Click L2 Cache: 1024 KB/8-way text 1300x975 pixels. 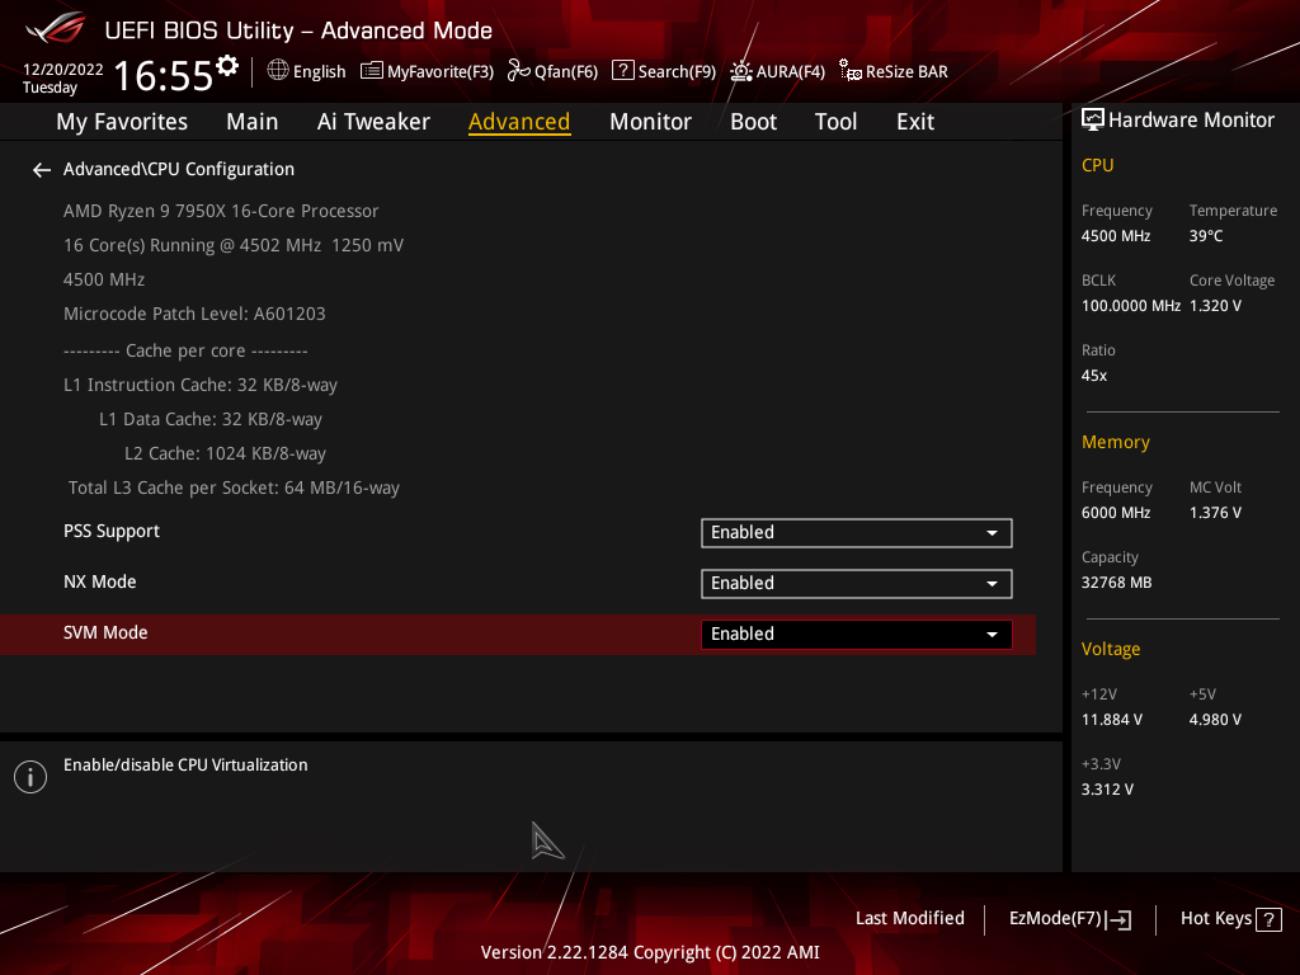click(225, 454)
